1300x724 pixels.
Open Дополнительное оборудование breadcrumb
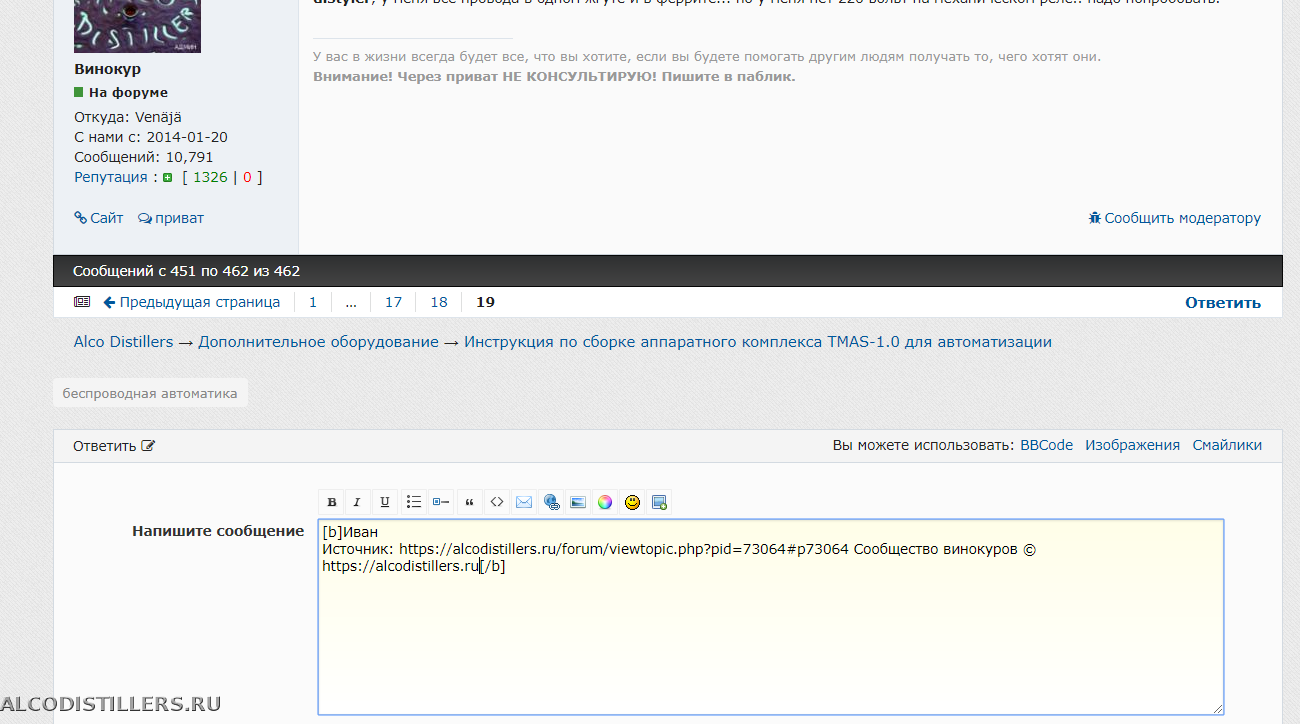(x=318, y=342)
